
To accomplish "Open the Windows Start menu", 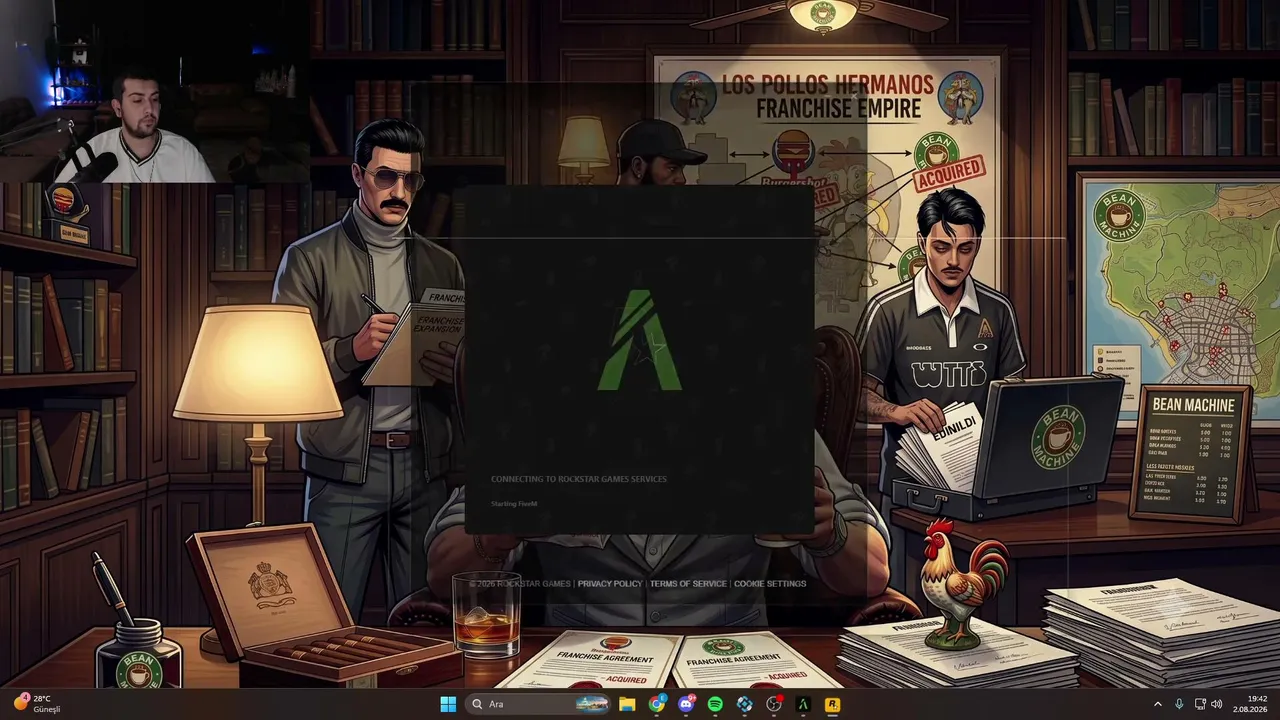I will click(x=448, y=704).
